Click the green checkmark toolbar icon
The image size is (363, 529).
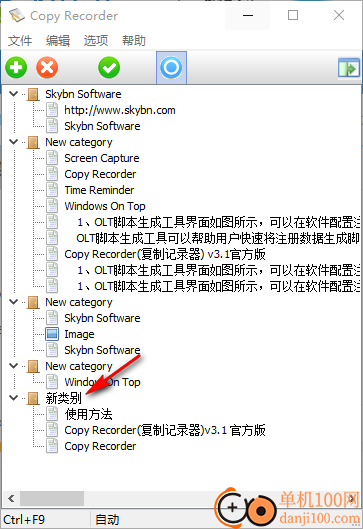coord(109,68)
